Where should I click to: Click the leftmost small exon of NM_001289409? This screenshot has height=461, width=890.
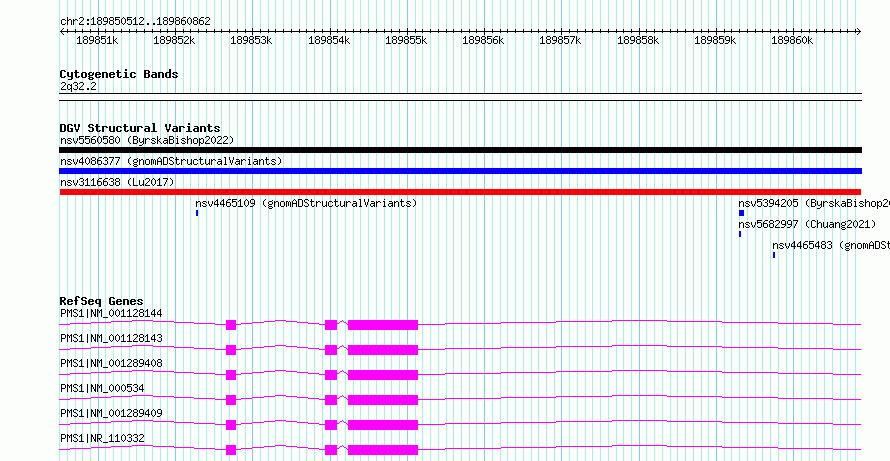click(230, 425)
